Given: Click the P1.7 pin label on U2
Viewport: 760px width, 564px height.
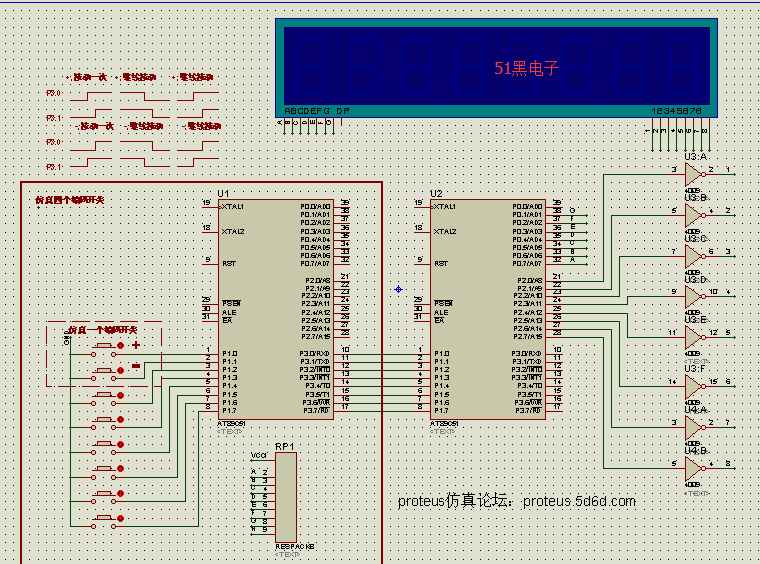Looking at the screenshot, I should [442, 410].
